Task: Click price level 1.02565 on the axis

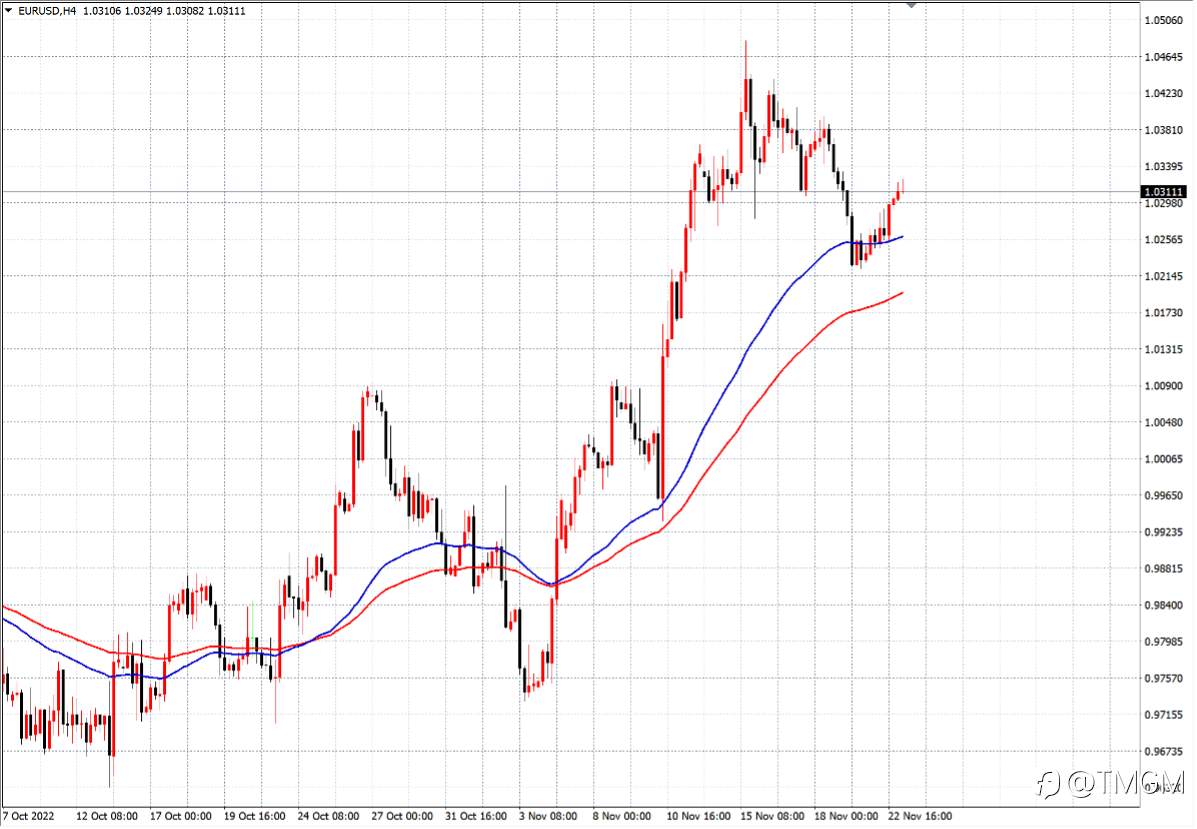Action: coord(1163,239)
